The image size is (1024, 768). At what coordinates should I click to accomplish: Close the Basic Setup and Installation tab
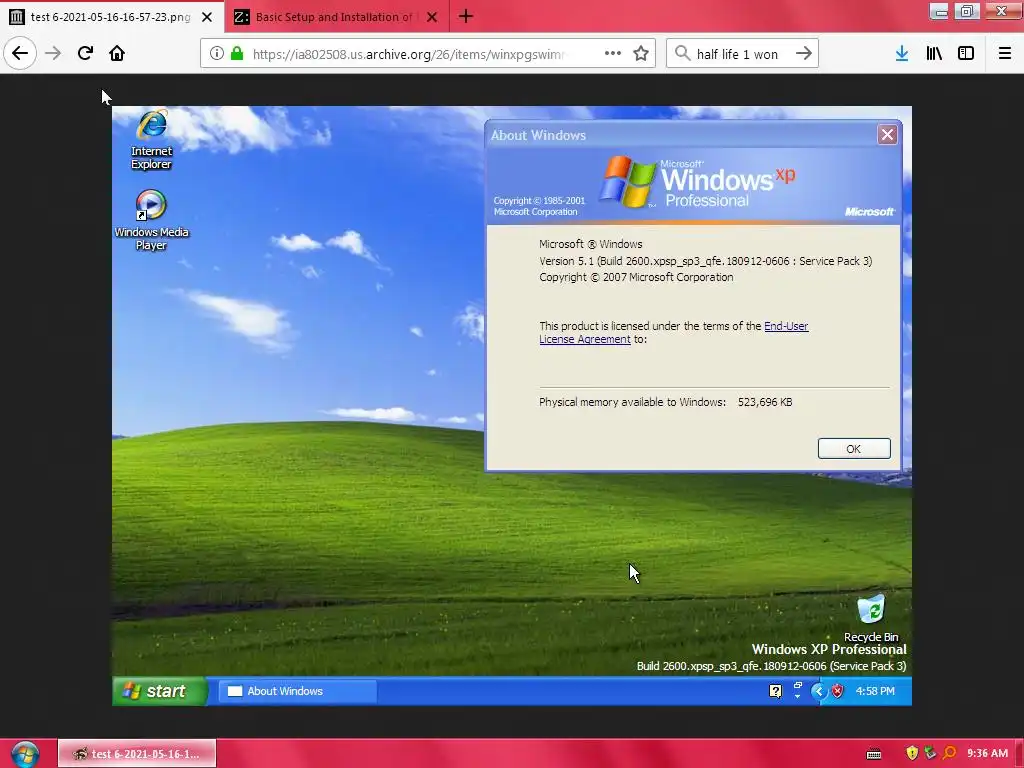(x=432, y=17)
